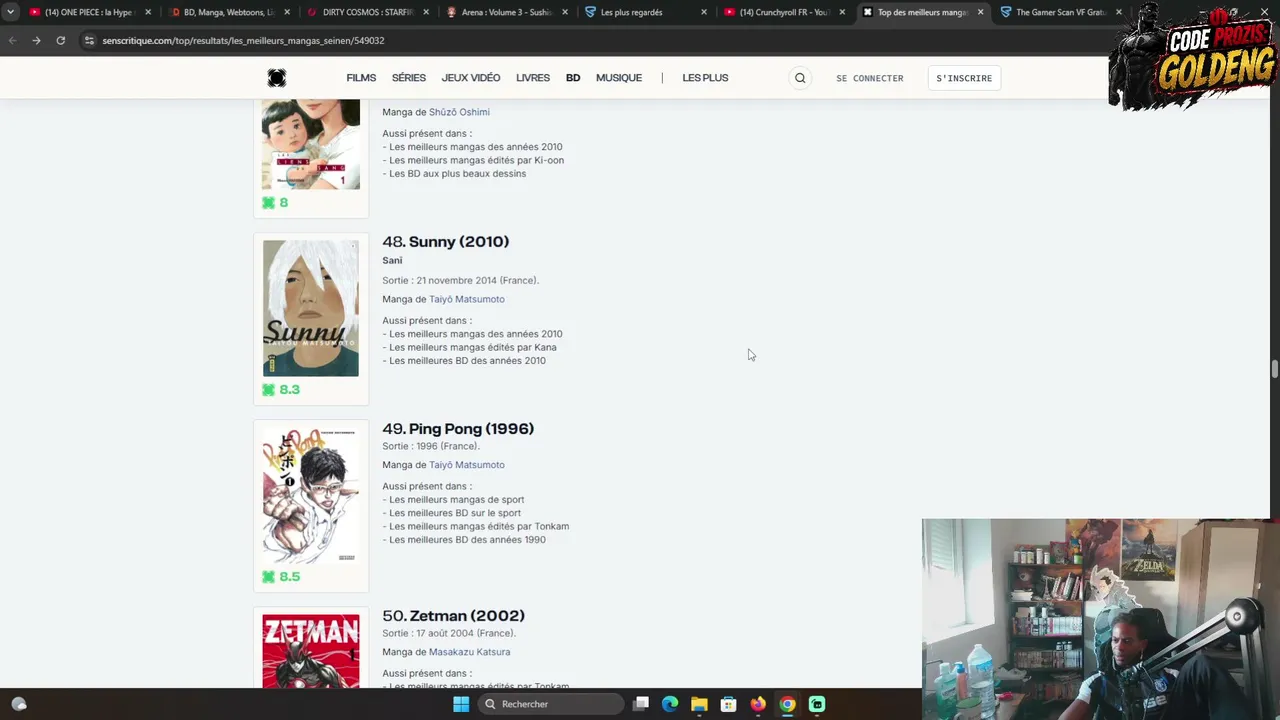
Task: Switch to Google Chrome in the taskbar
Action: (788, 704)
